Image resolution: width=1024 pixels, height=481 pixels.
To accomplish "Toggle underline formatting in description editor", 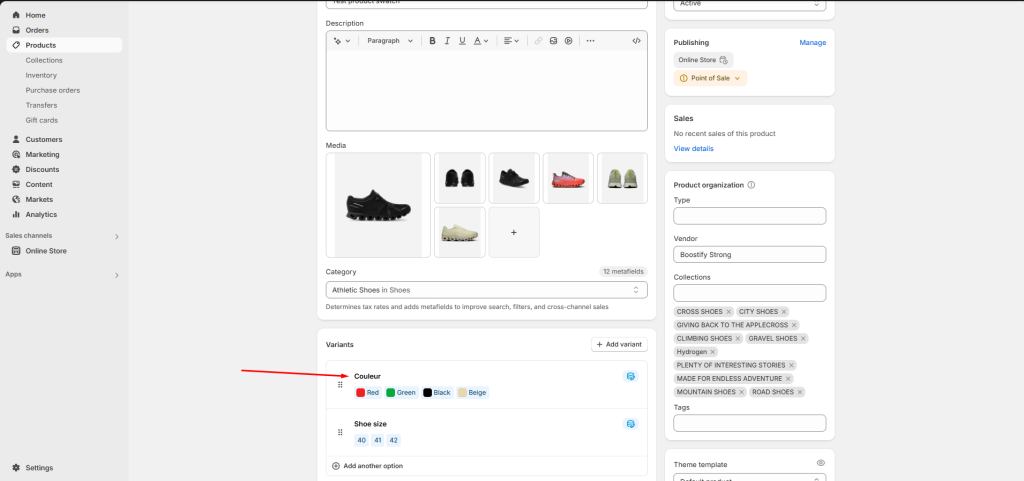I will coord(462,40).
